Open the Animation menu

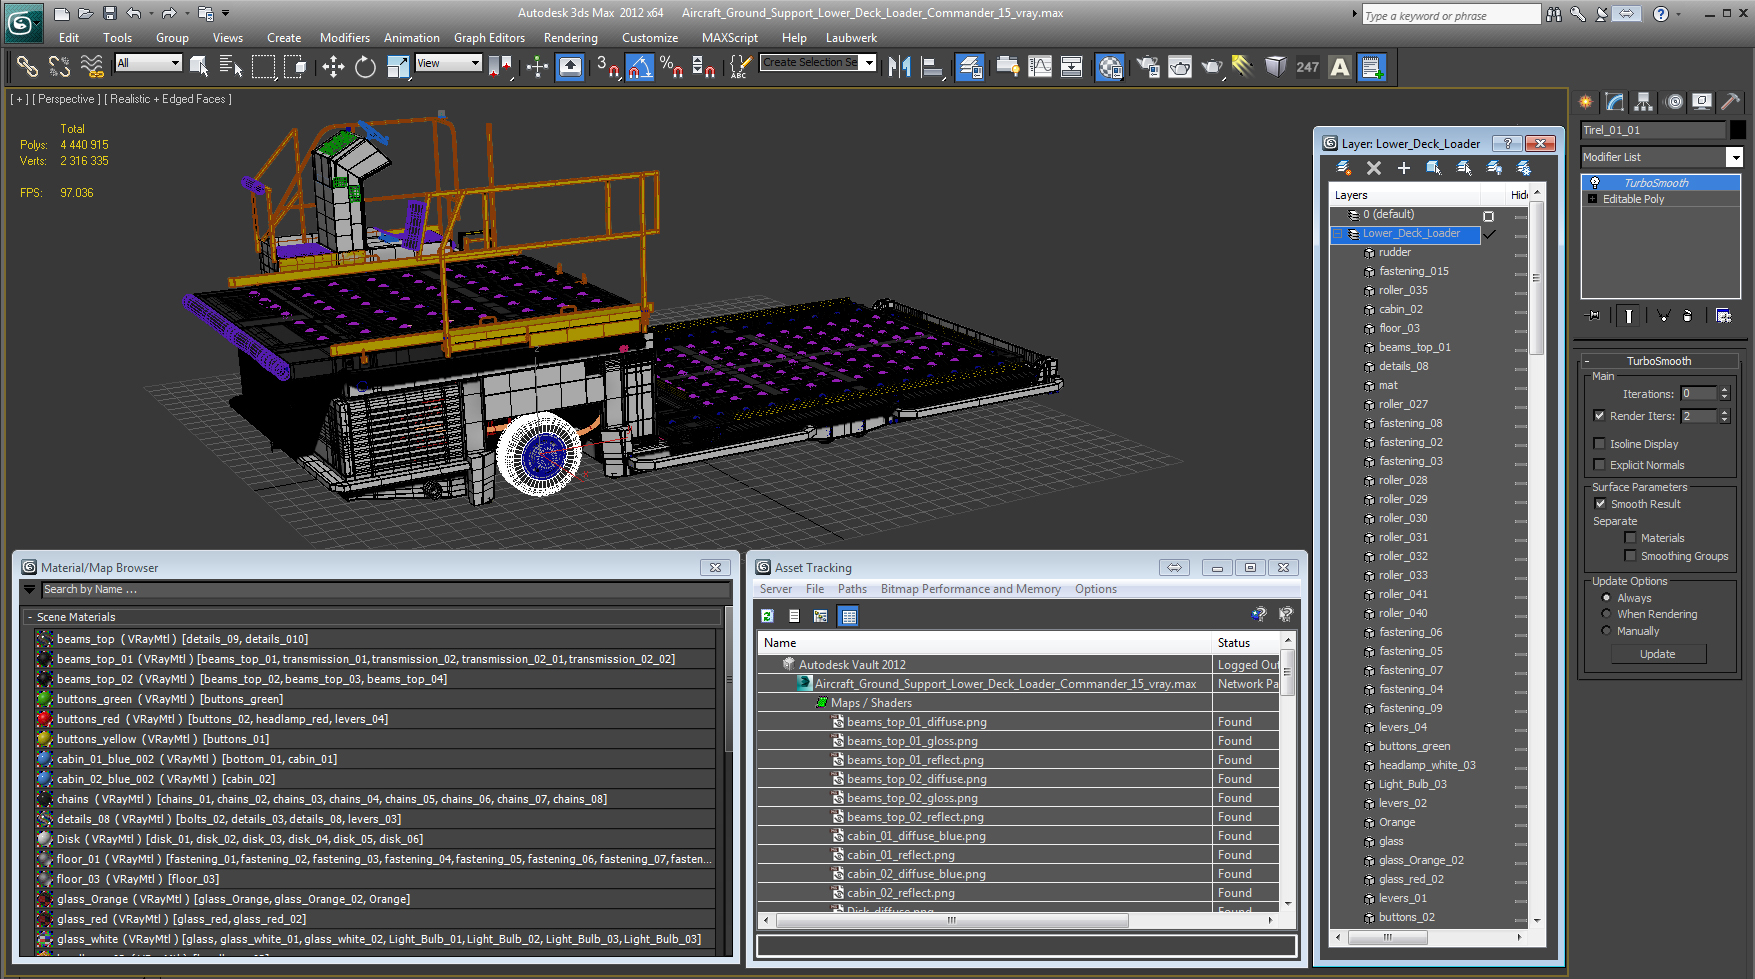412,38
